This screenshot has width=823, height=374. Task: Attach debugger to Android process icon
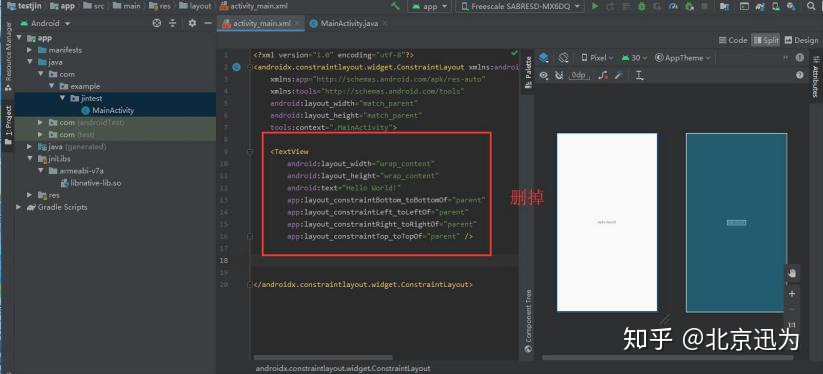click(690, 6)
